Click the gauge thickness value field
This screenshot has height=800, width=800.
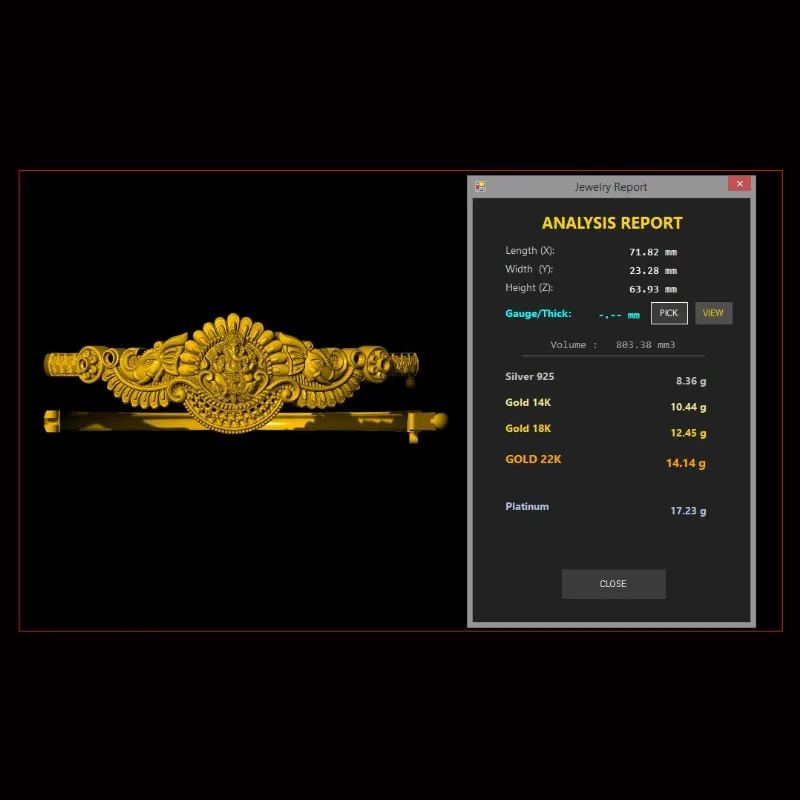[619, 315]
